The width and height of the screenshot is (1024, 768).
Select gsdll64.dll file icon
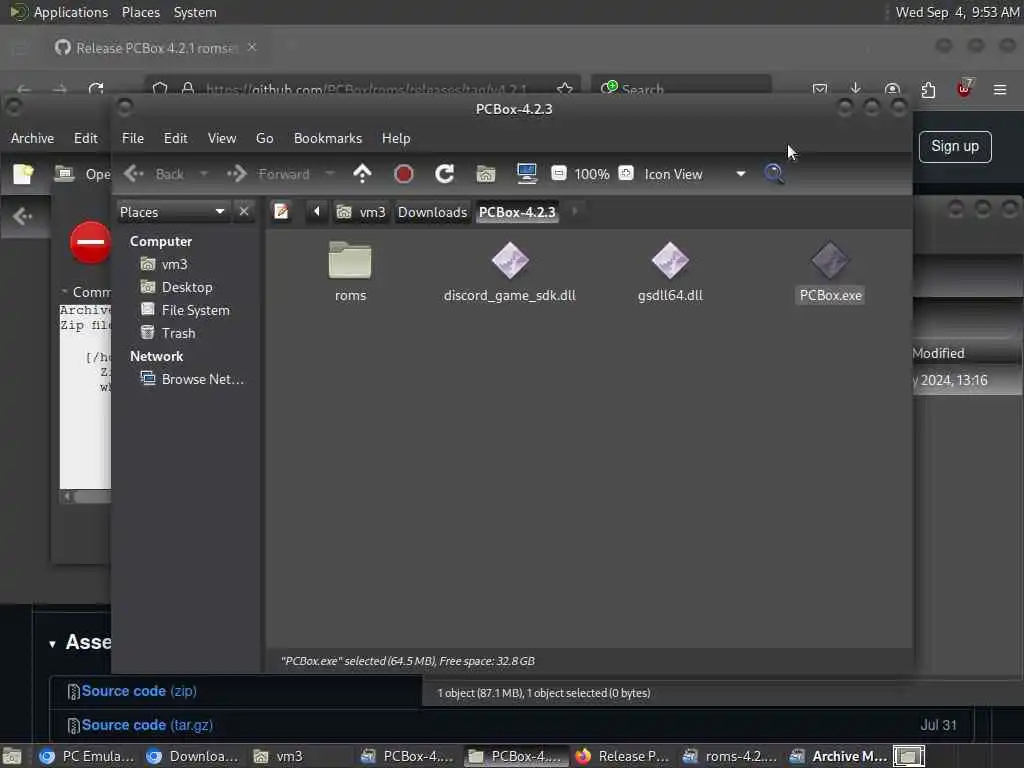pyautogui.click(x=670, y=260)
